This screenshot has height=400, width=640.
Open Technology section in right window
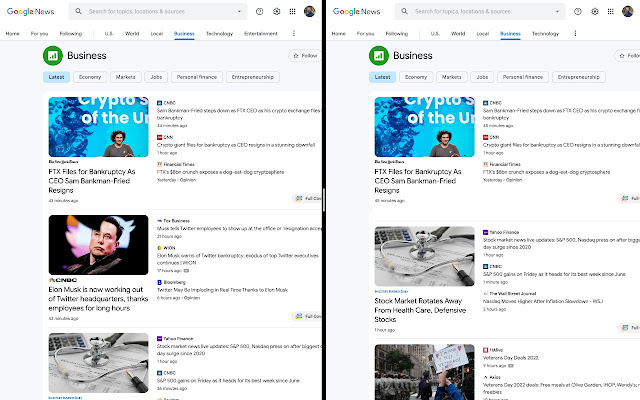click(545, 33)
